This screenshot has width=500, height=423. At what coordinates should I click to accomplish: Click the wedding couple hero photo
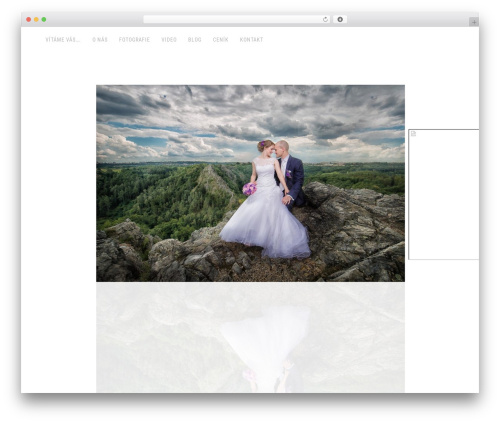[x=250, y=183]
